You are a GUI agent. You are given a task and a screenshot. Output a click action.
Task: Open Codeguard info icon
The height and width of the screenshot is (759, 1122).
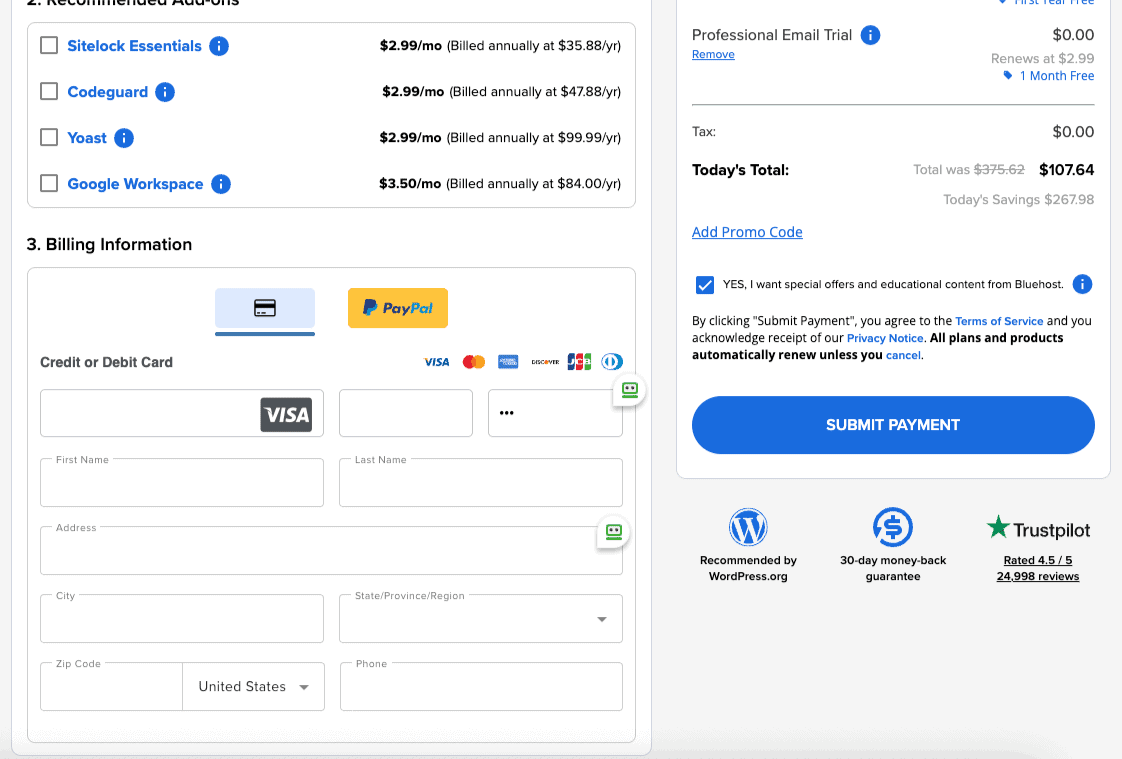coord(165,92)
